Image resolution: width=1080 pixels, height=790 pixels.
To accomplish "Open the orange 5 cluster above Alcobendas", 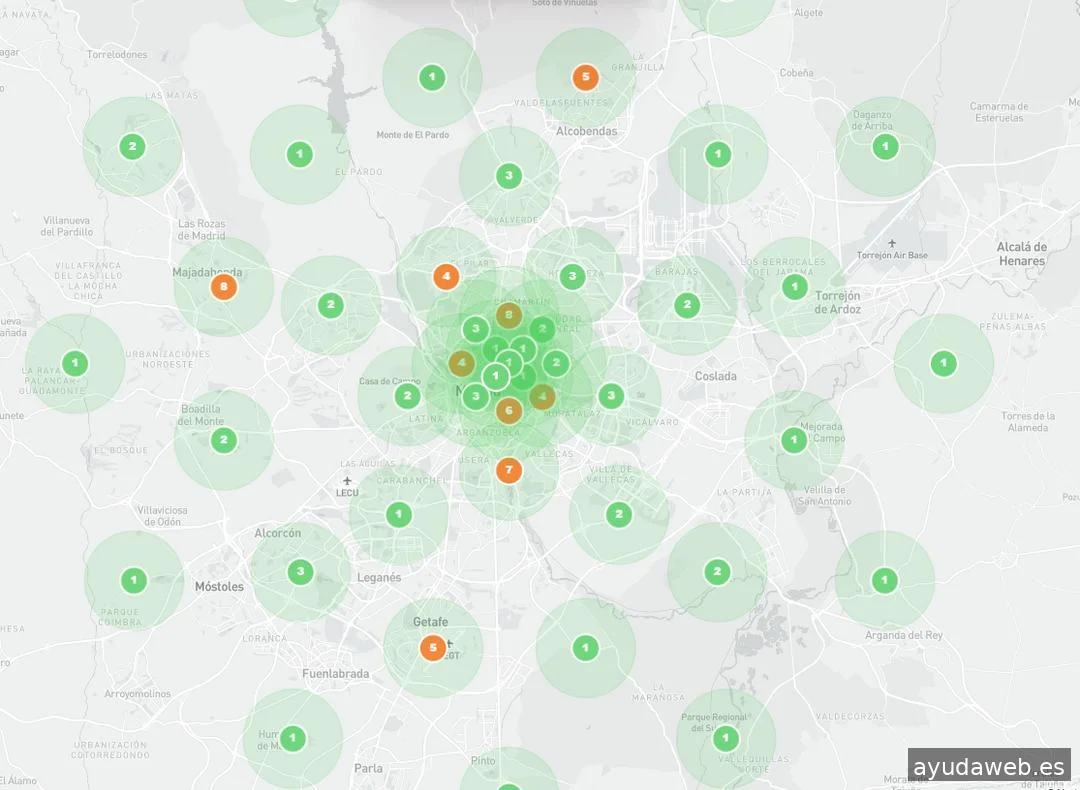I will tap(586, 76).
